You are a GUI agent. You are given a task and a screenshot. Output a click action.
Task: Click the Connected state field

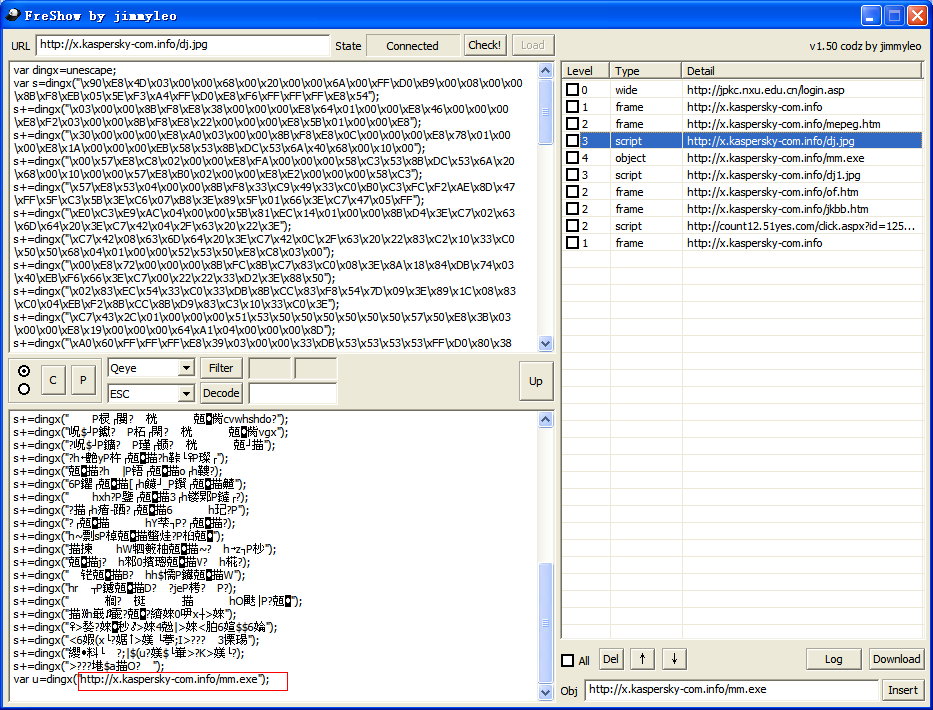pos(412,46)
